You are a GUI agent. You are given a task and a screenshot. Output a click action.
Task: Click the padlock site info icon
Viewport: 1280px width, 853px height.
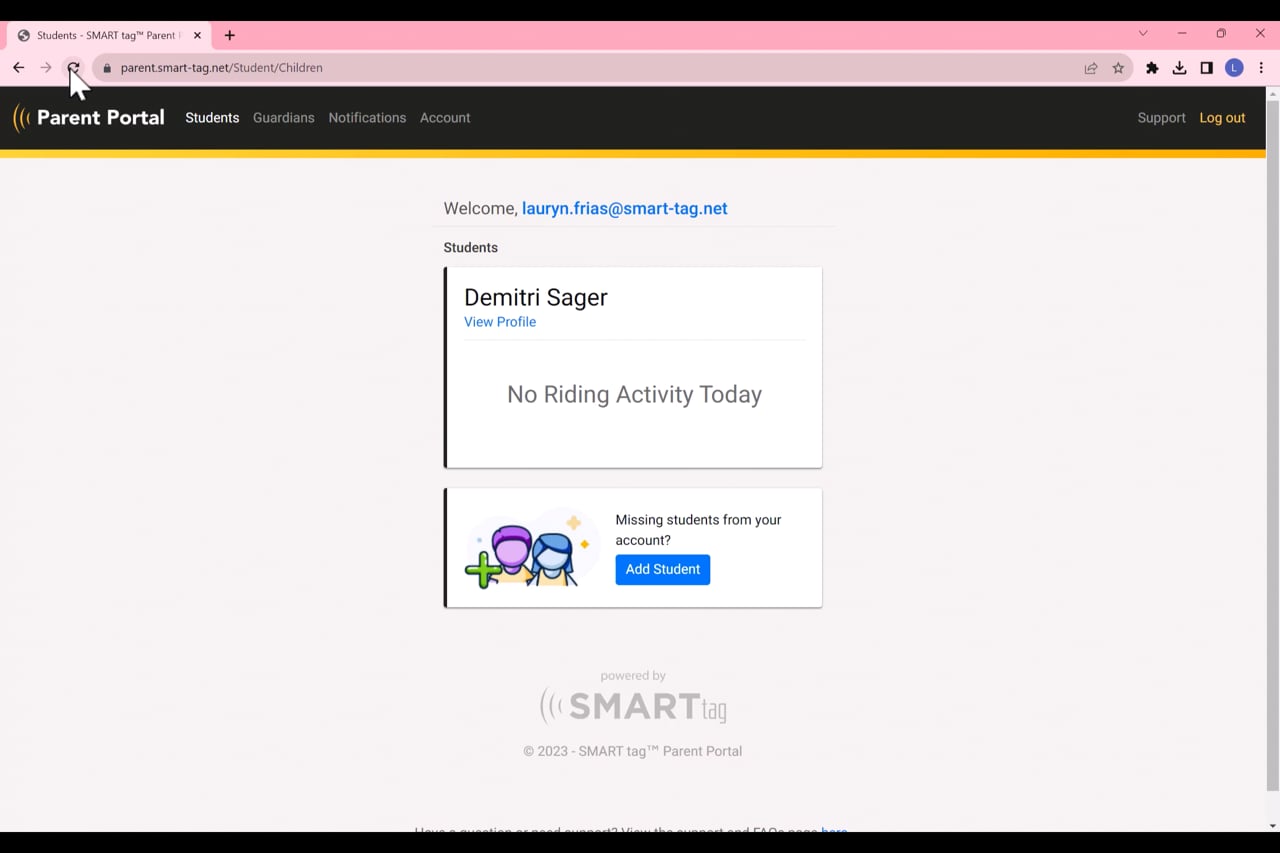pos(107,68)
